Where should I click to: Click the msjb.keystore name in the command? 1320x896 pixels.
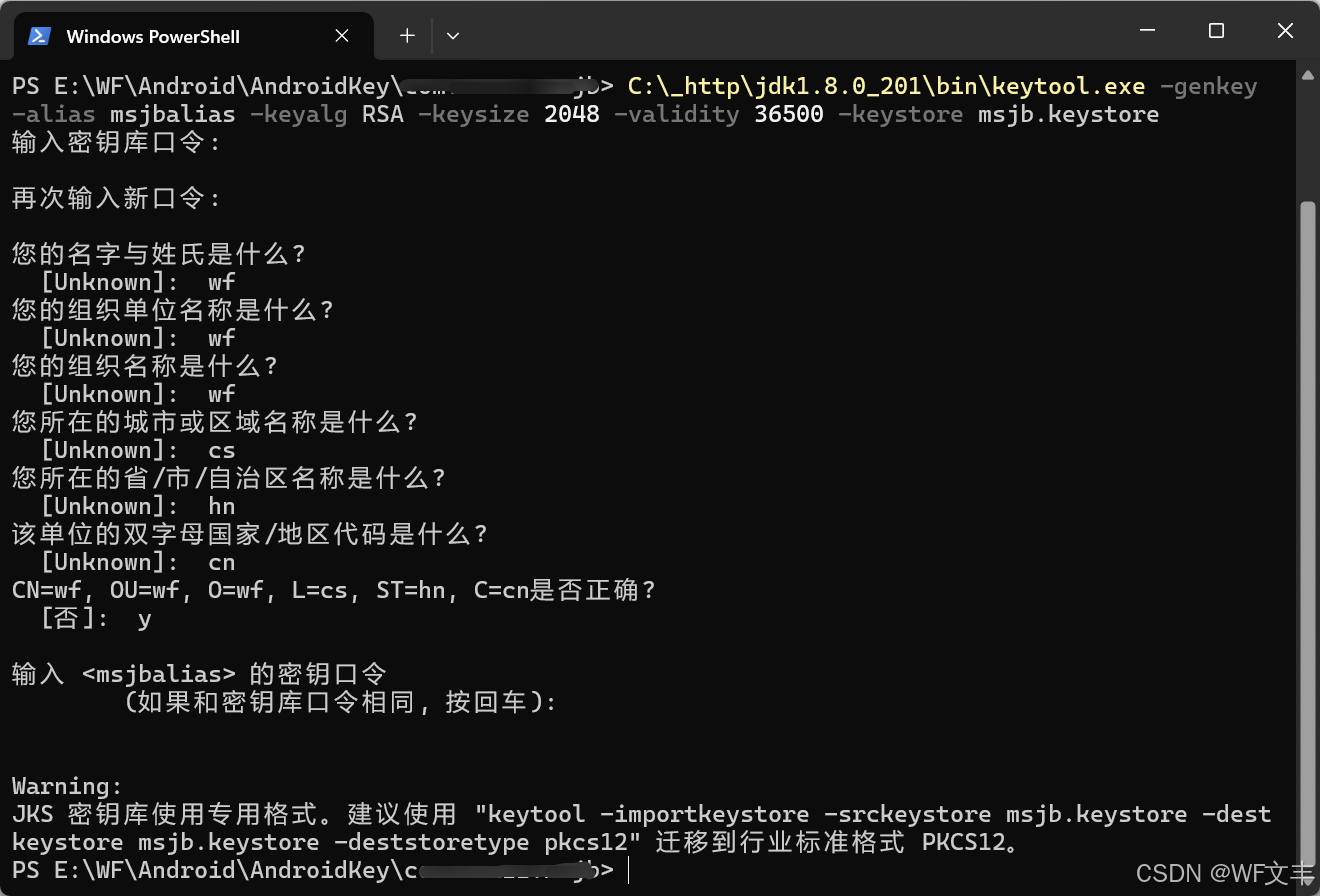click(x=1069, y=114)
